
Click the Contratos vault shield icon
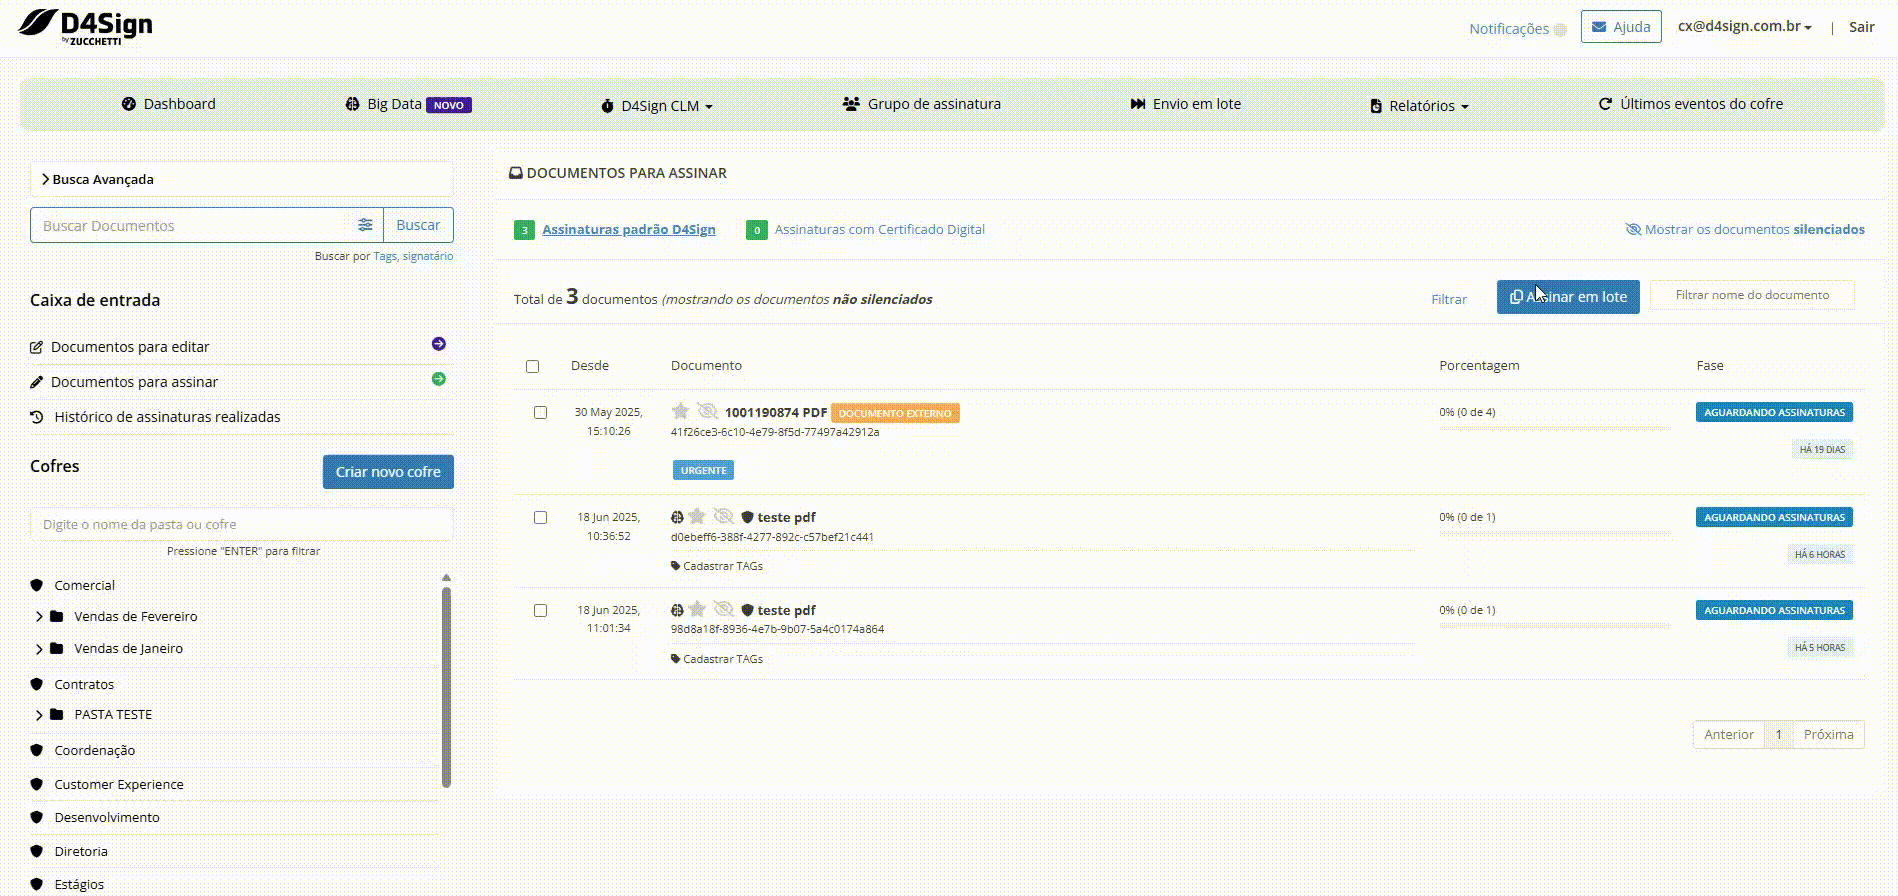click(x=37, y=684)
